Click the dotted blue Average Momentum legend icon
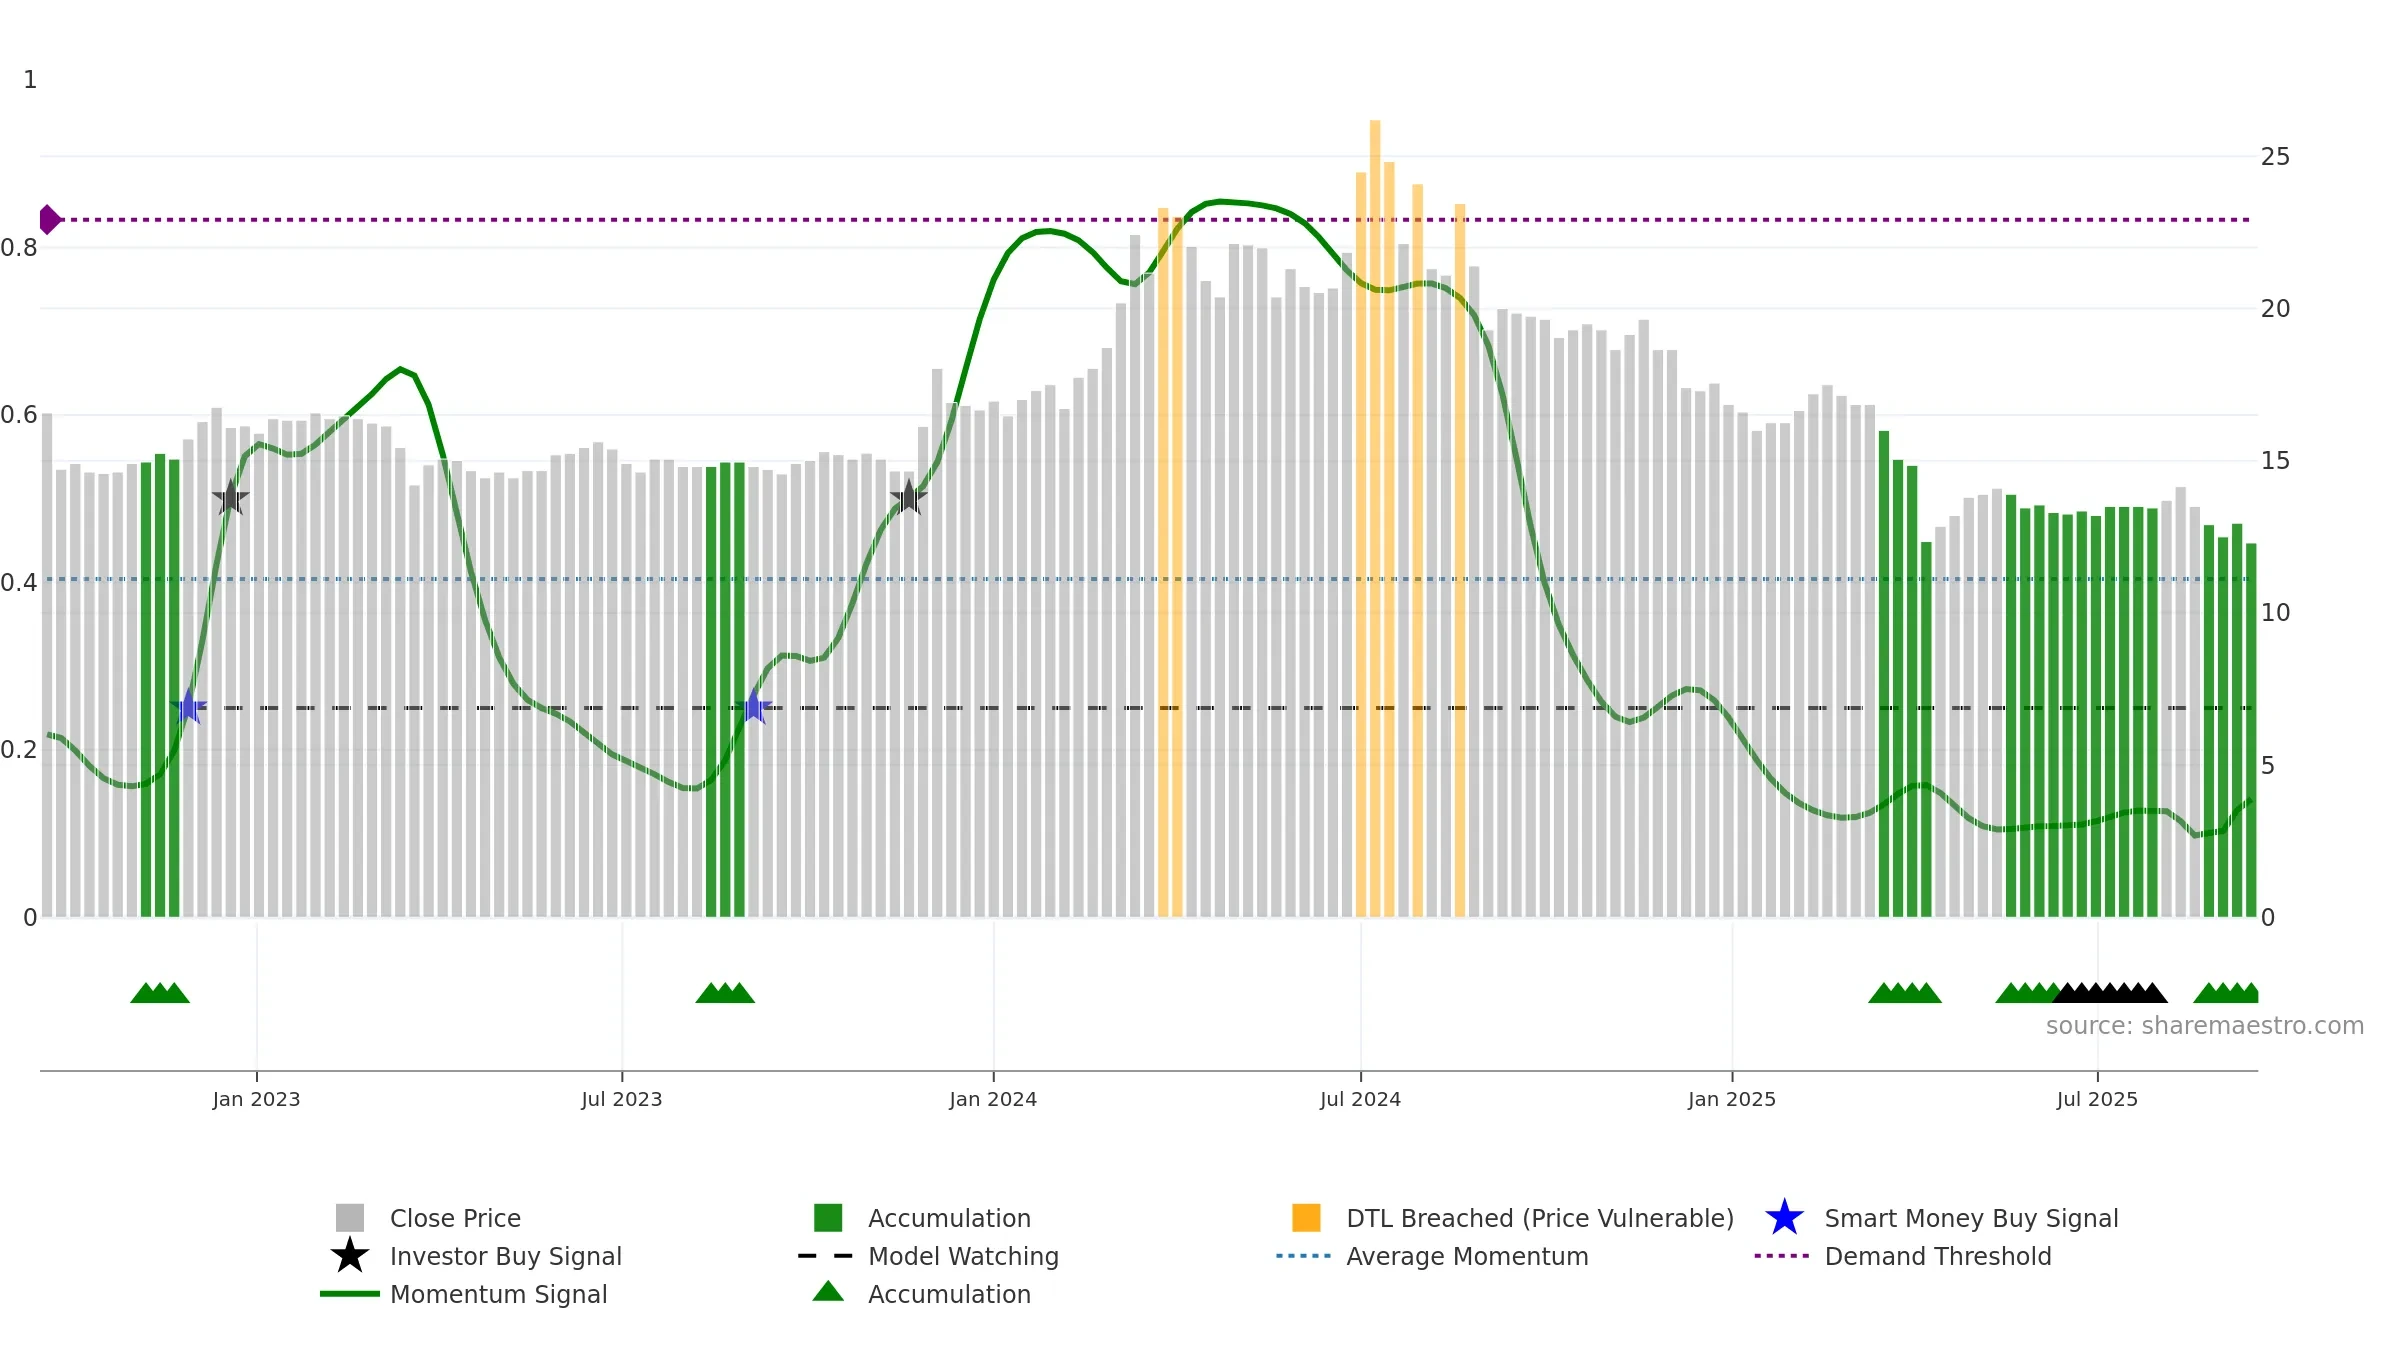The height and width of the screenshot is (1350, 2400). 1304,1256
